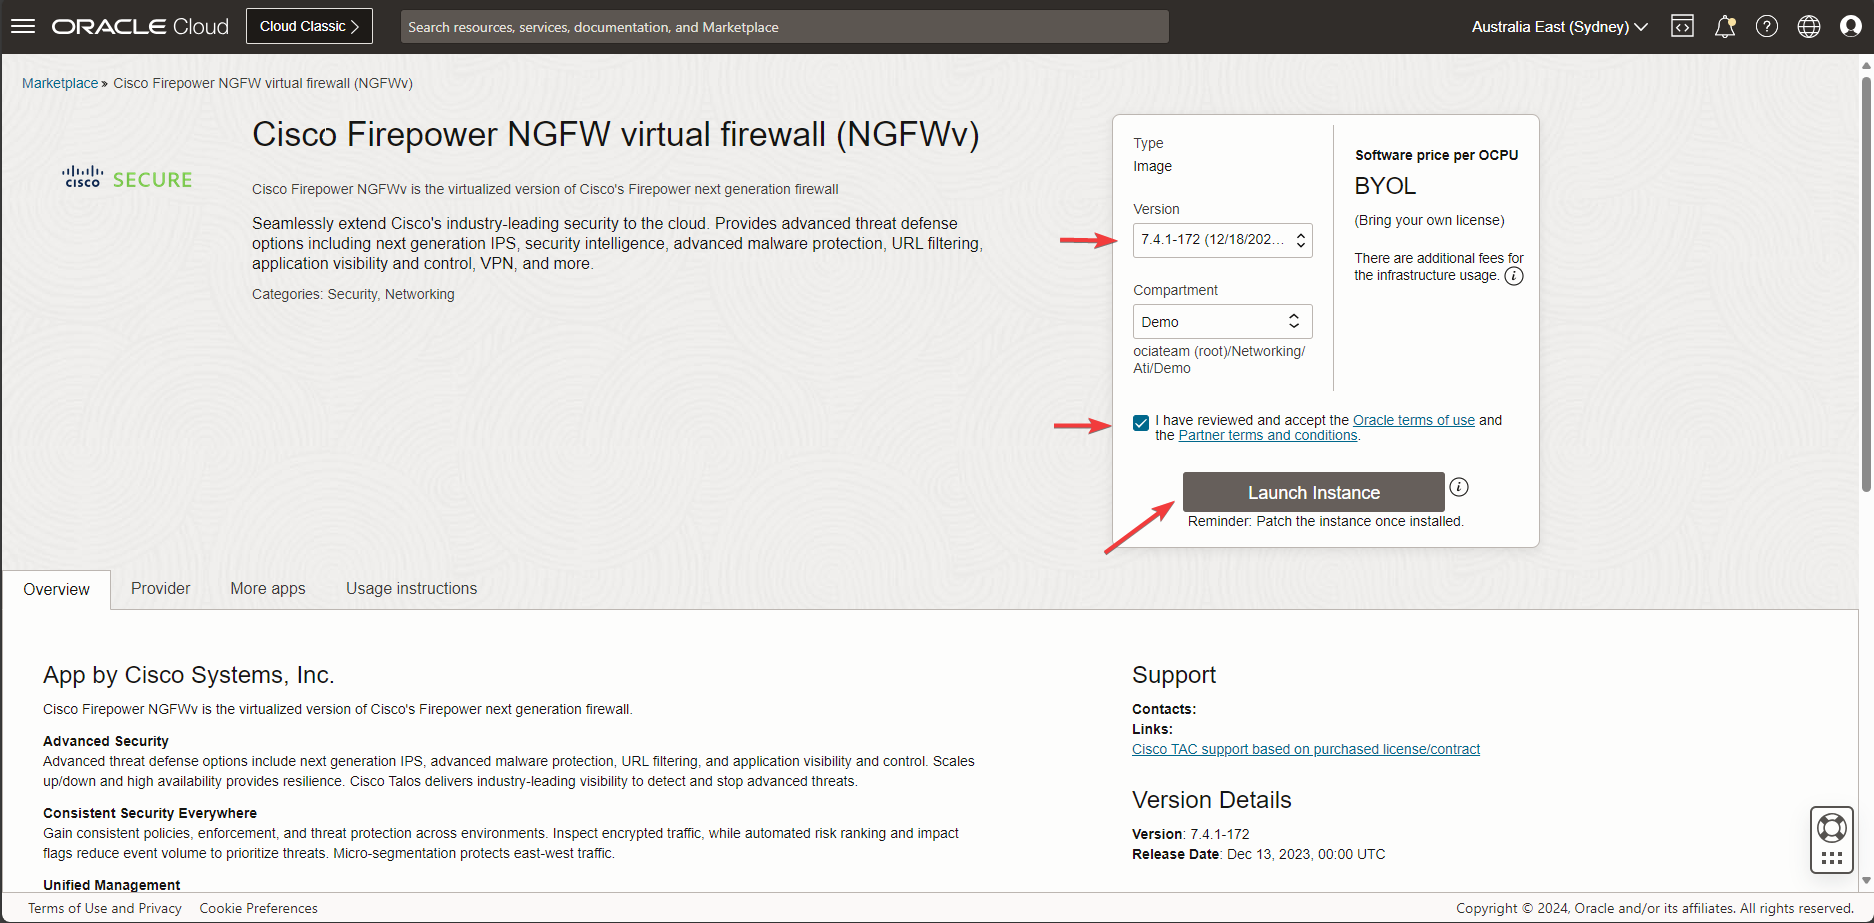This screenshot has height=923, width=1874.
Task: Switch to the Provider tab
Action: pyautogui.click(x=160, y=589)
